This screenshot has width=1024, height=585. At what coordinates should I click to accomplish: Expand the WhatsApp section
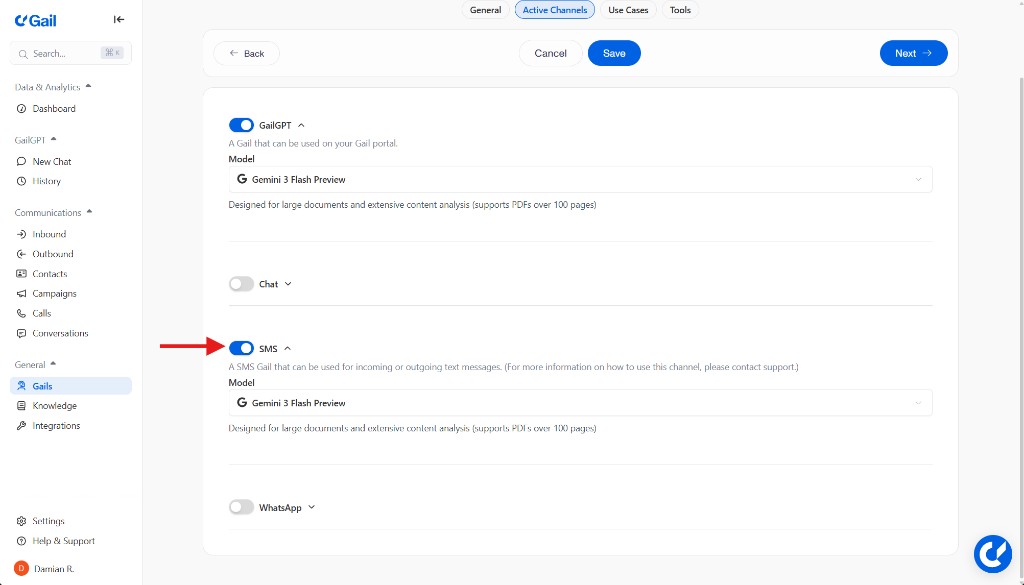click(x=310, y=507)
